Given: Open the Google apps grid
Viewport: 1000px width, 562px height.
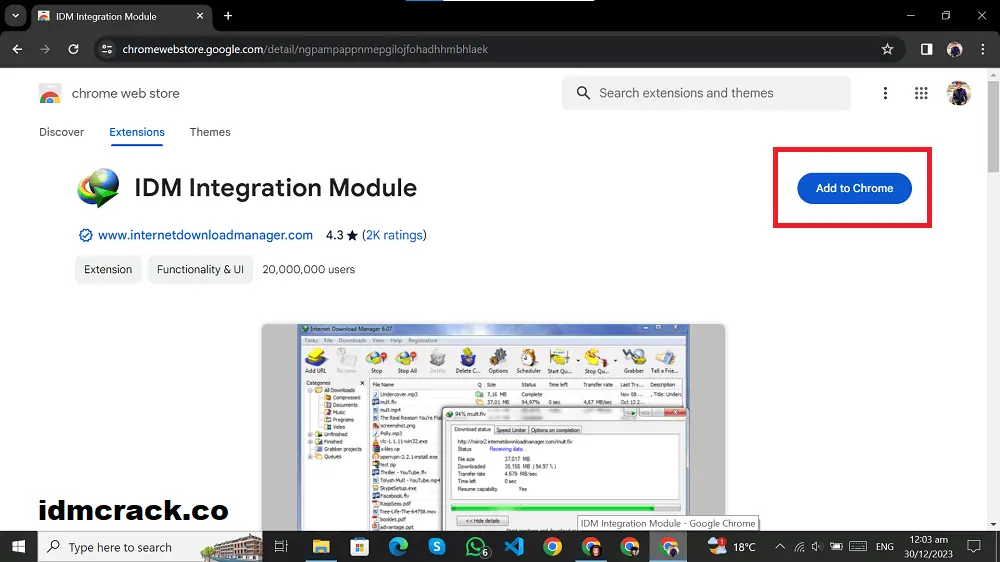Looking at the screenshot, I should coord(921,93).
